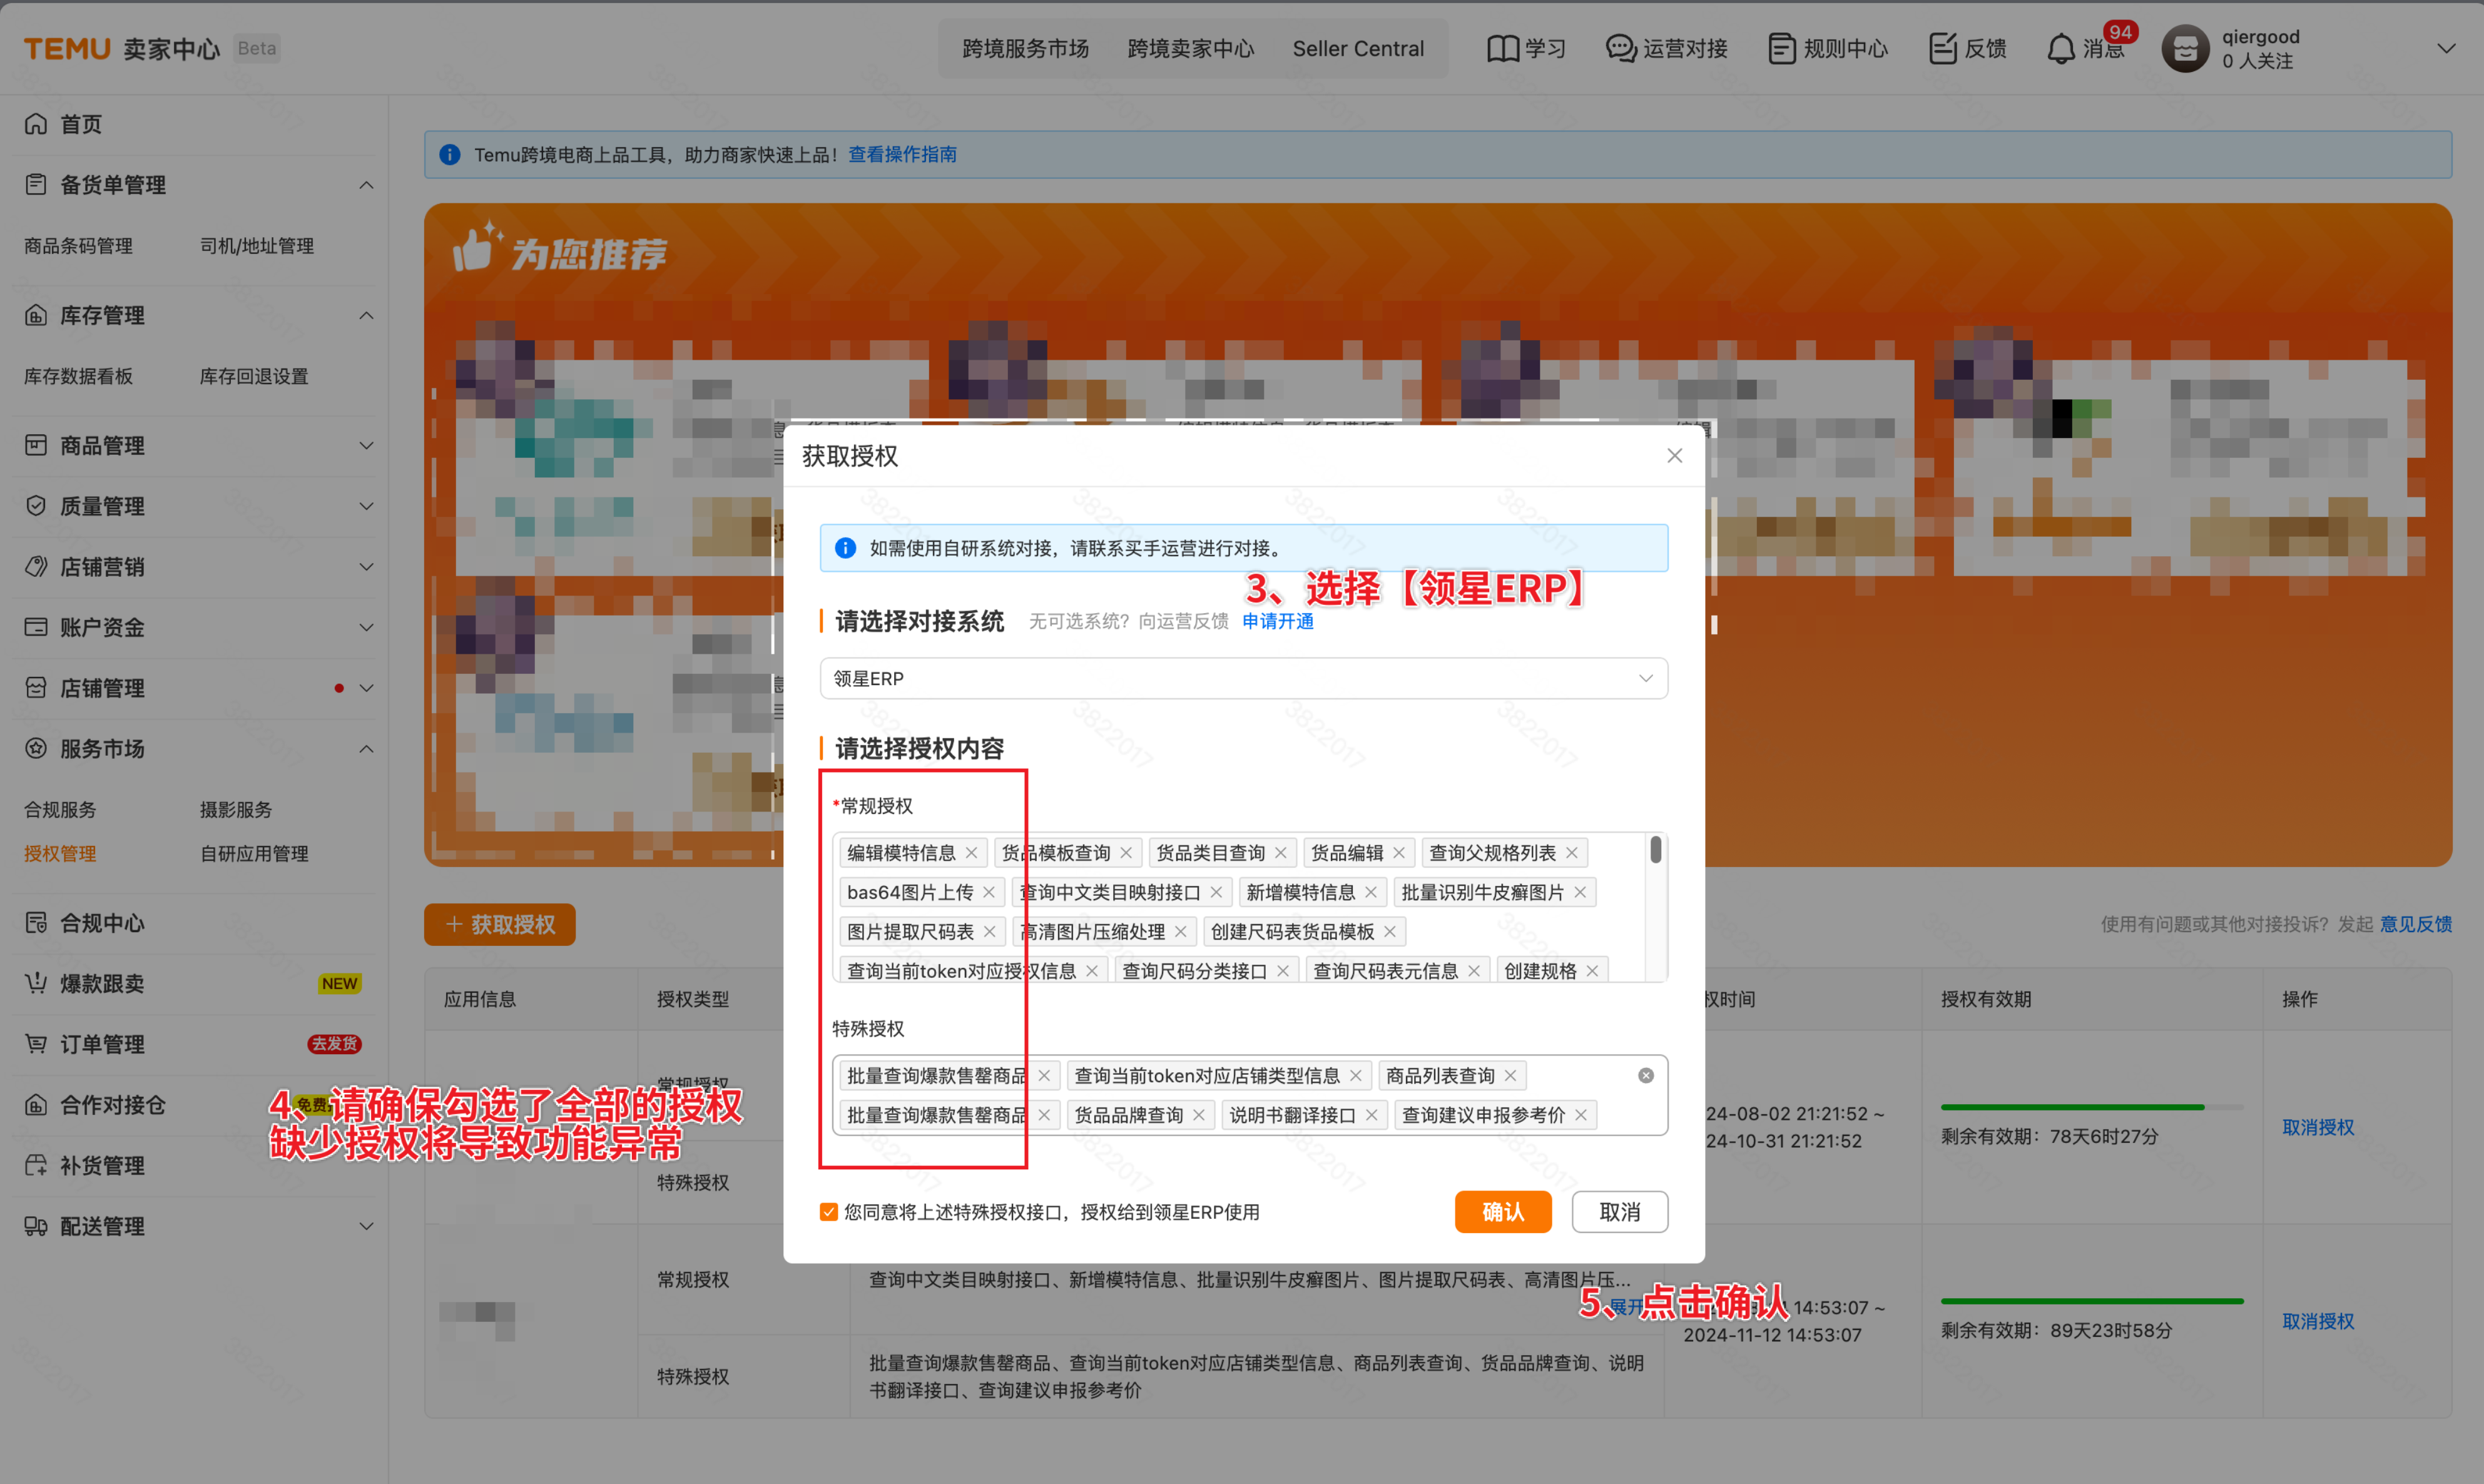Expand the 商品管理 section

click(x=367, y=446)
